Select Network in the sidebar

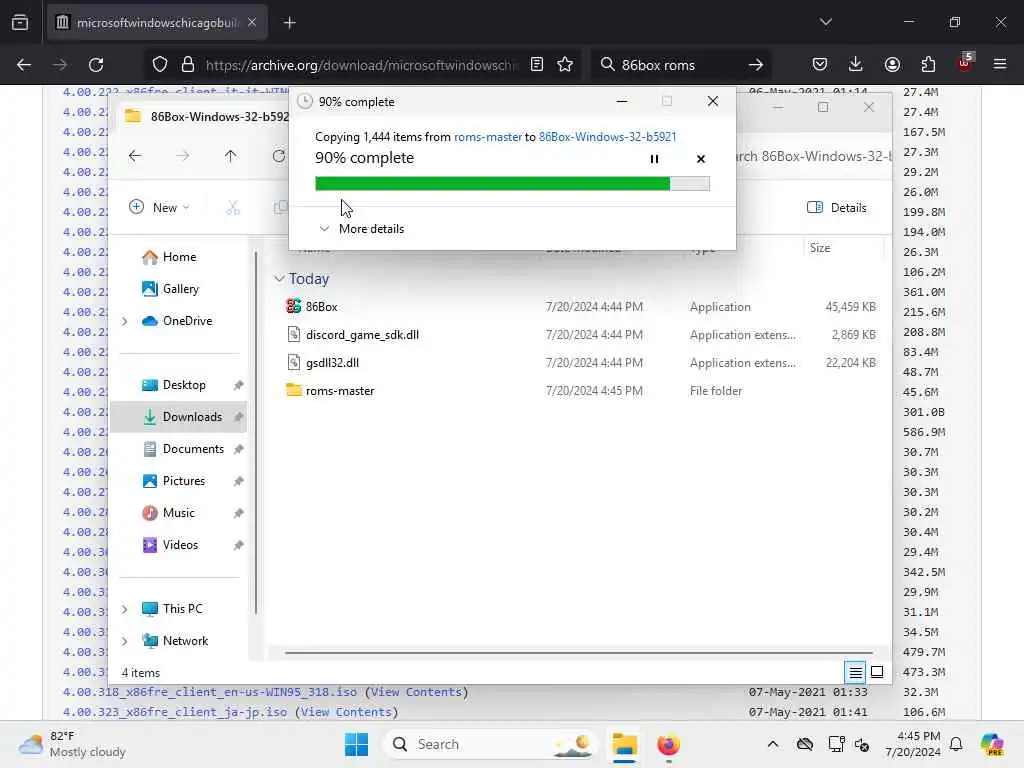(x=185, y=641)
